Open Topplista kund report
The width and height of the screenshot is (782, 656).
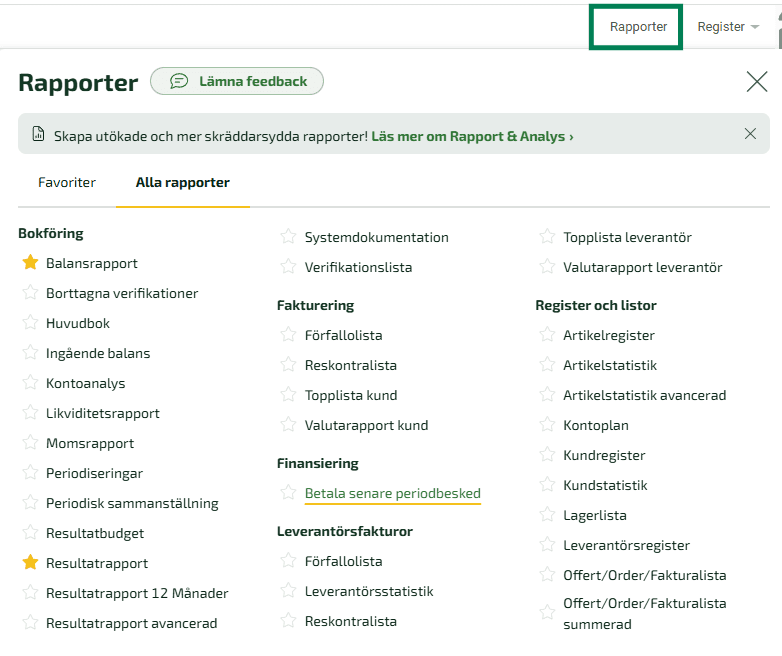[351, 396]
